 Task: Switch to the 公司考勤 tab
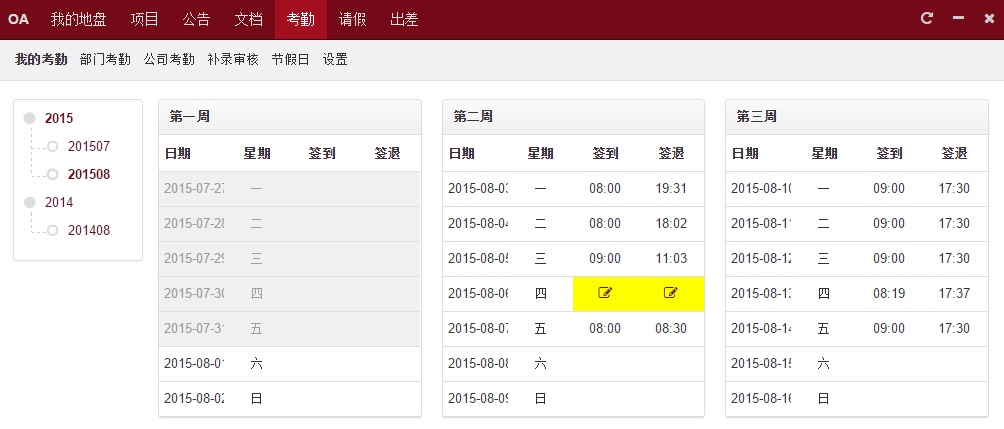[x=169, y=59]
